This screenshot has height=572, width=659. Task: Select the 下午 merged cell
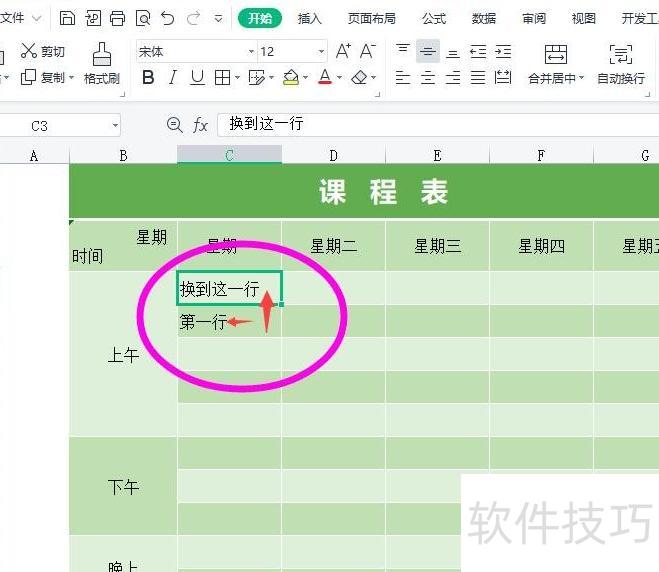pyautogui.click(x=123, y=486)
